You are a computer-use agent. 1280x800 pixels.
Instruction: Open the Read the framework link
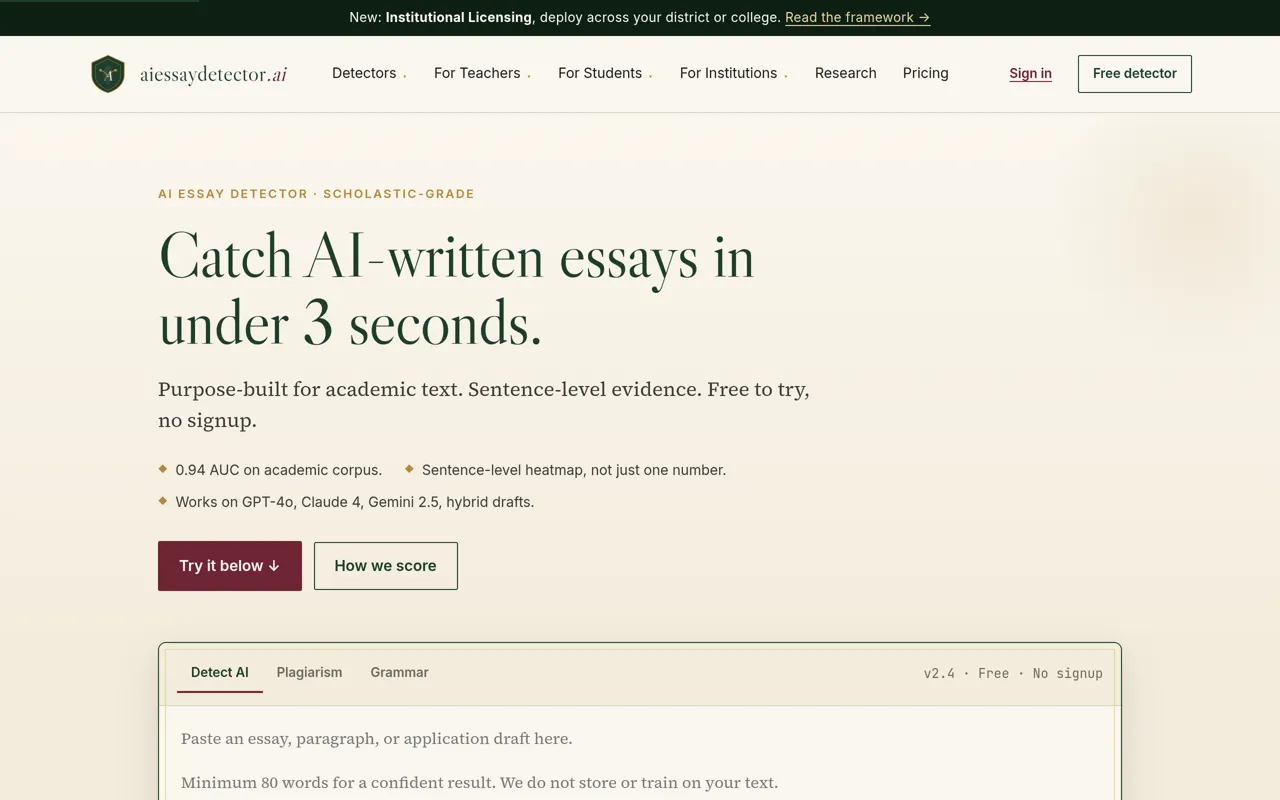point(857,17)
